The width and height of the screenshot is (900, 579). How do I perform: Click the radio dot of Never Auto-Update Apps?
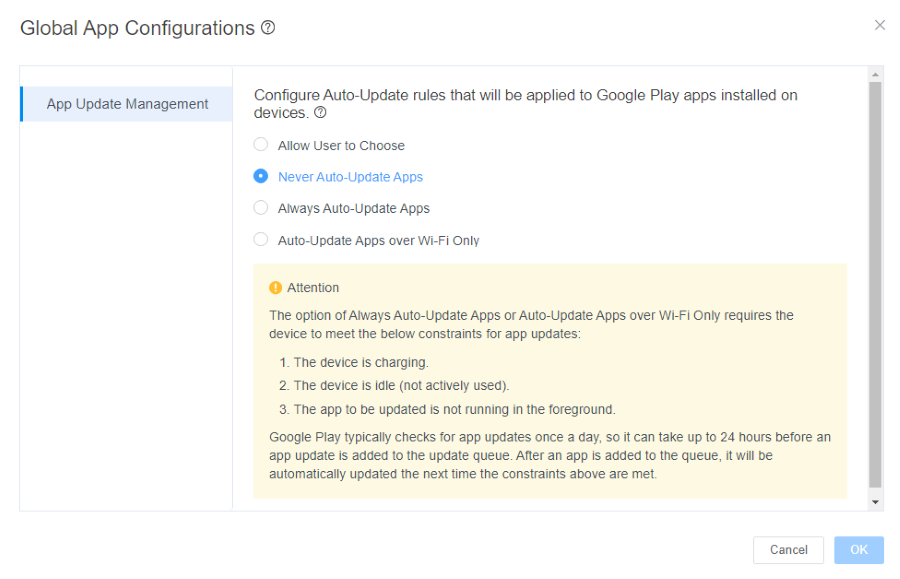(261, 176)
